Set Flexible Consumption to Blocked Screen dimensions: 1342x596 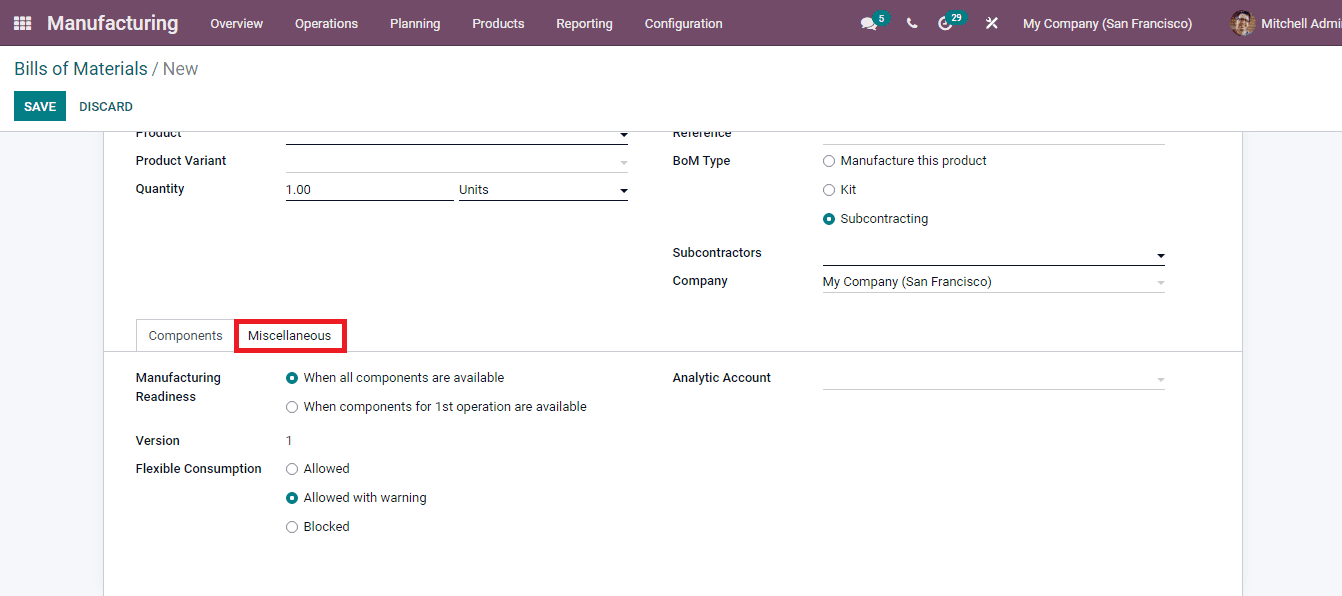click(x=291, y=527)
